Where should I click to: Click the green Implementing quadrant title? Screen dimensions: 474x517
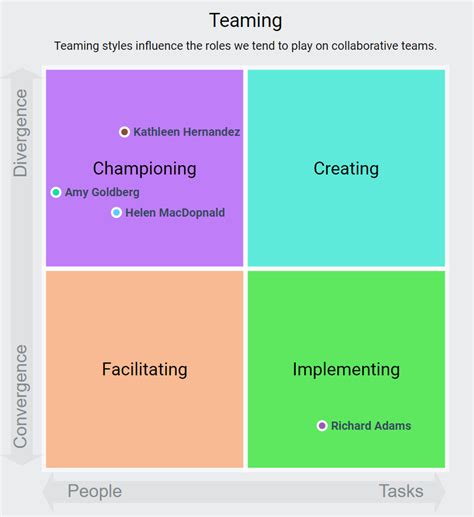pos(346,369)
